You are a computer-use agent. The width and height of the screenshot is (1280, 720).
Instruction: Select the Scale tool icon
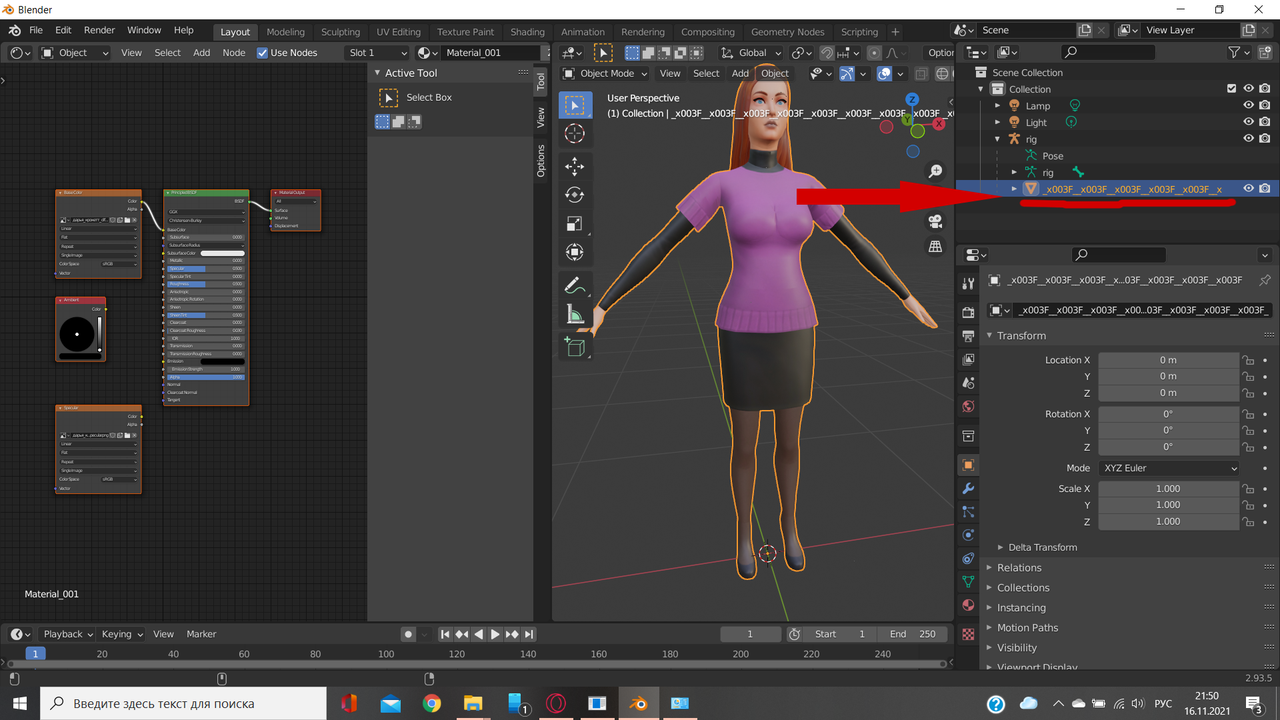click(x=574, y=224)
